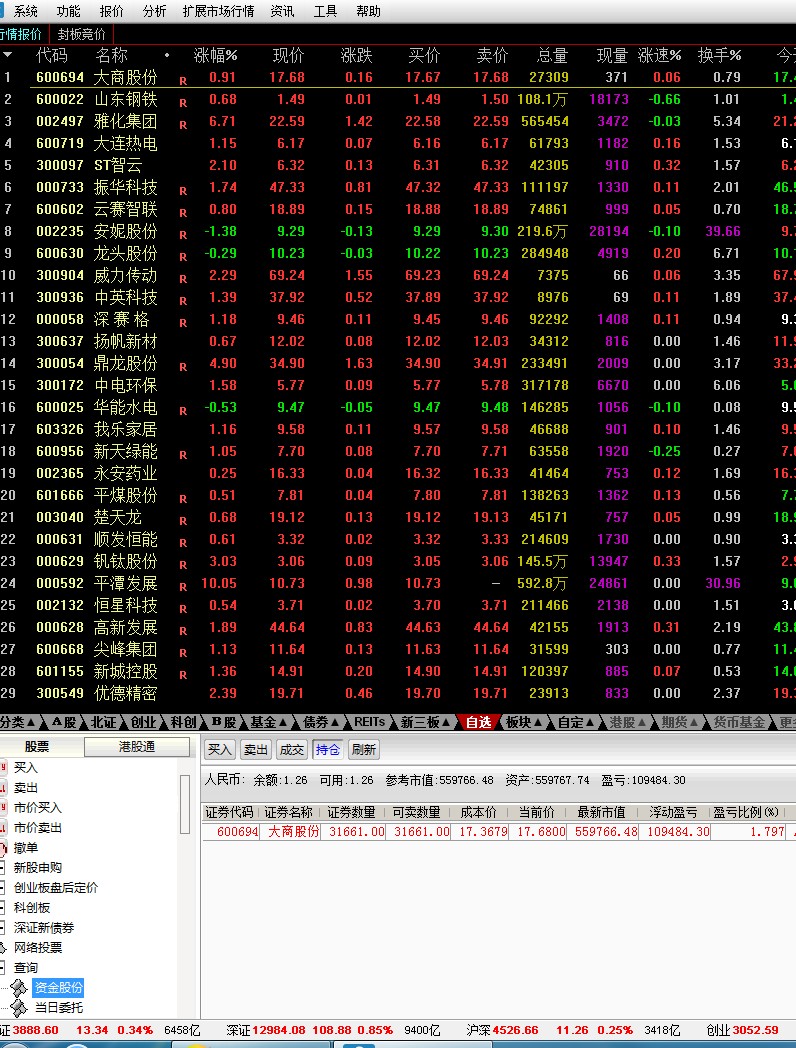Click the 买入 toolbar button
The width and height of the screenshot is (796, 1048).
point(219,749)
